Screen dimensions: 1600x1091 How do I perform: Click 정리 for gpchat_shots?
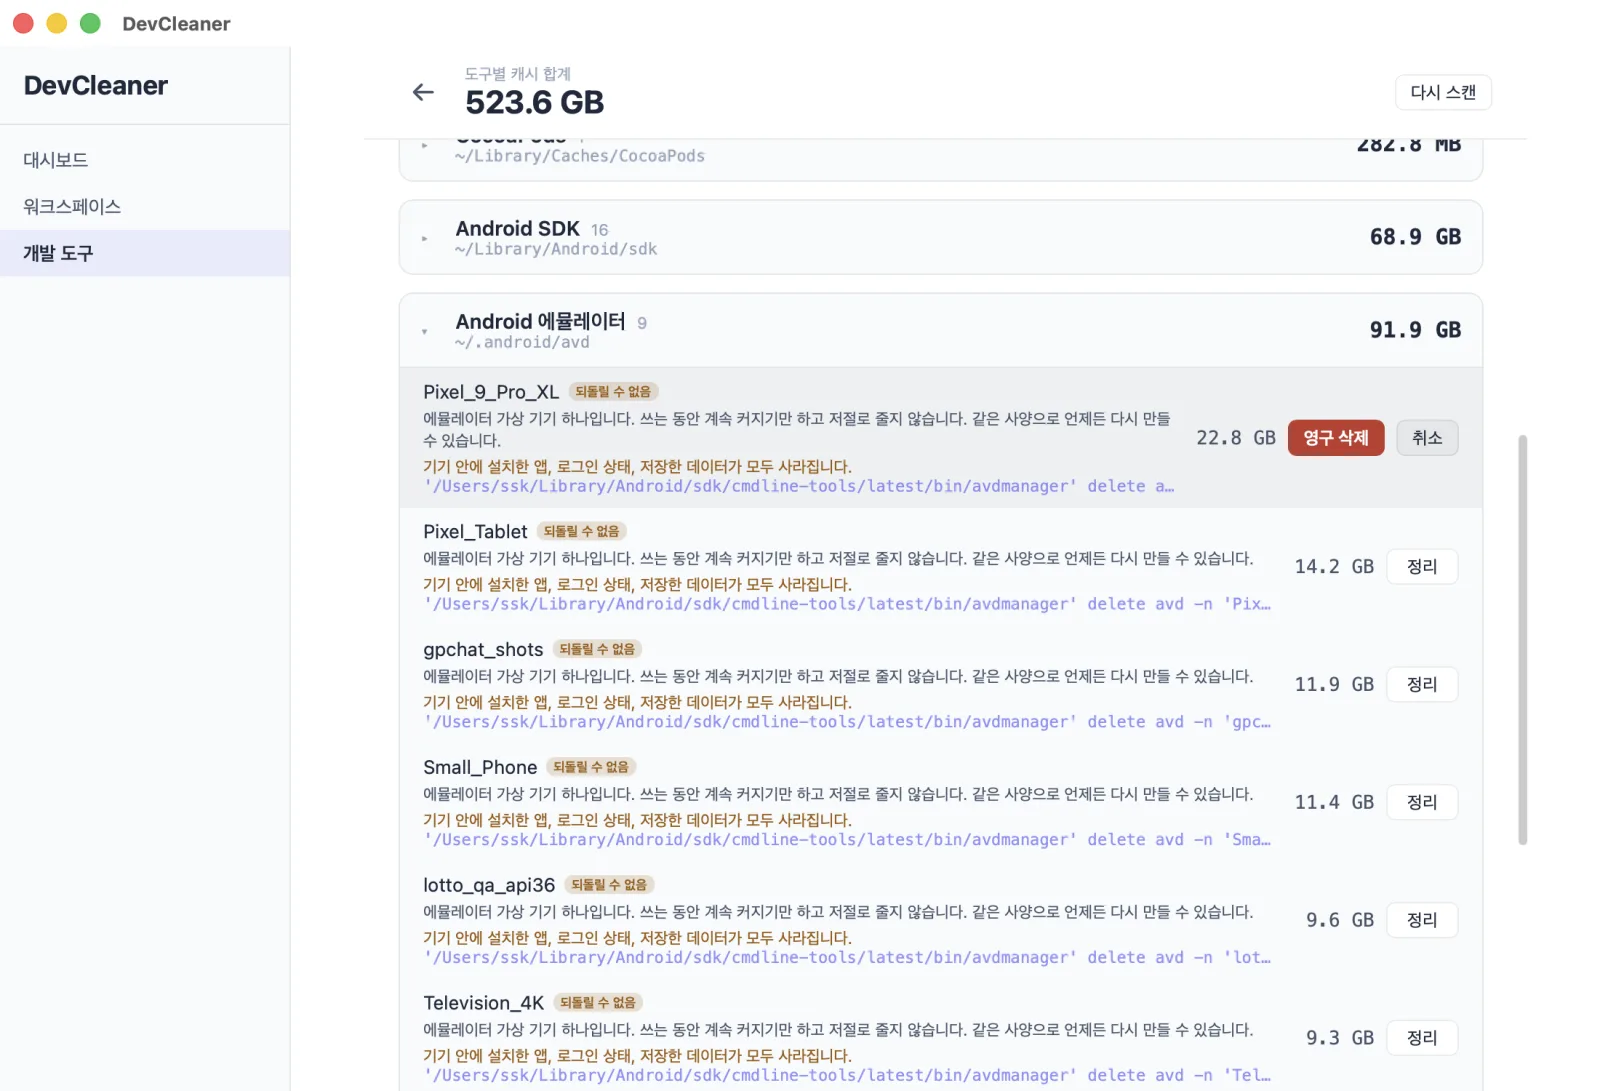(1422, 685)
